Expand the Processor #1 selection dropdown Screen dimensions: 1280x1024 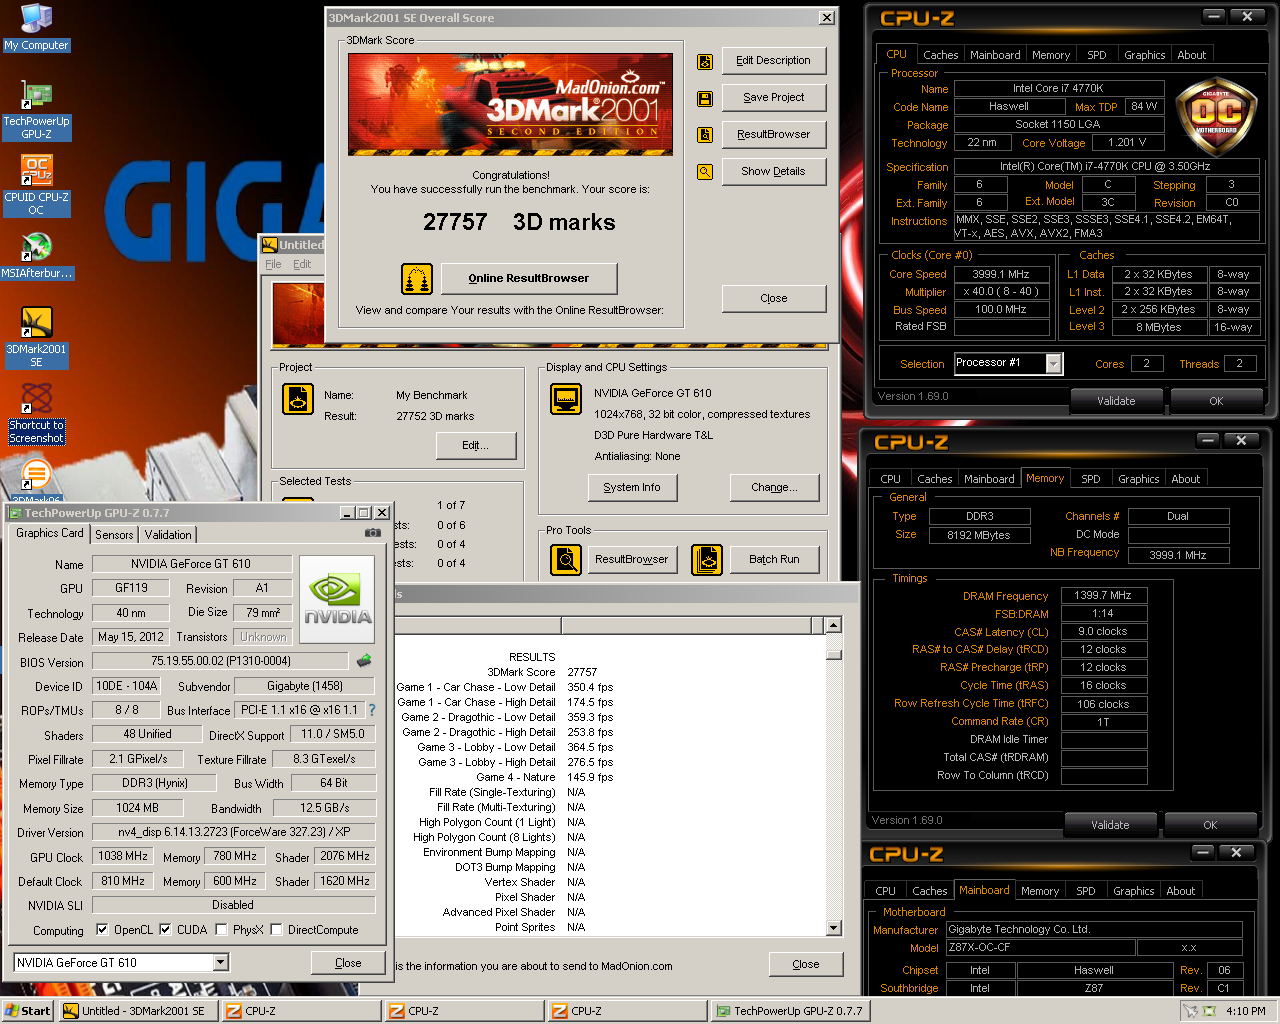click(x=1053, y=364)
